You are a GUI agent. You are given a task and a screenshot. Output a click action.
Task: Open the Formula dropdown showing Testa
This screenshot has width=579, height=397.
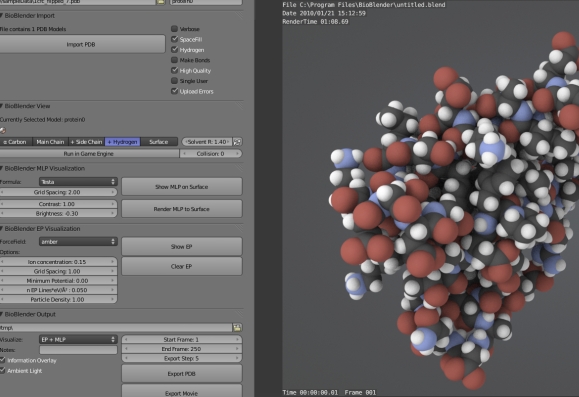click(x=78, y=182)
